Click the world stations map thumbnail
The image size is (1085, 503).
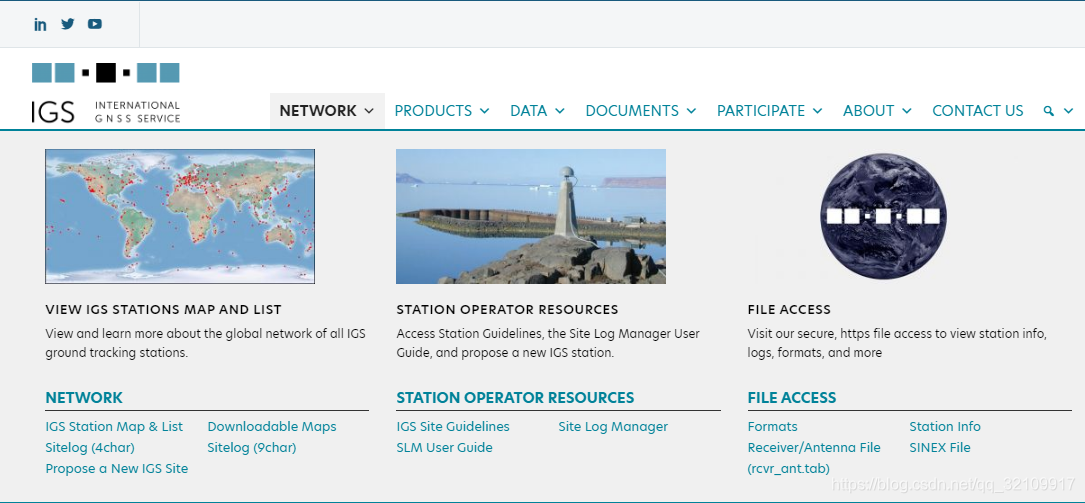180,217
